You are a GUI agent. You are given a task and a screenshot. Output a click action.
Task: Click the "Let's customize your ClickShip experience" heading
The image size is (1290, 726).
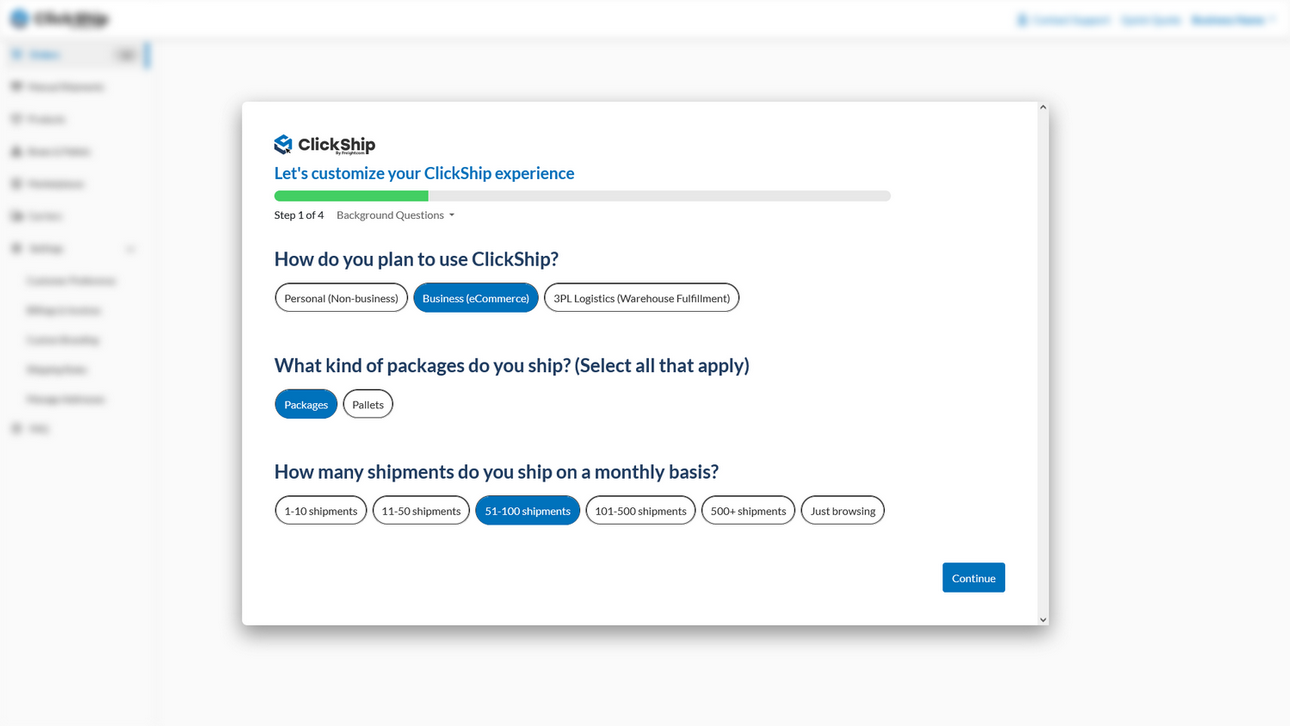[424, 173]
